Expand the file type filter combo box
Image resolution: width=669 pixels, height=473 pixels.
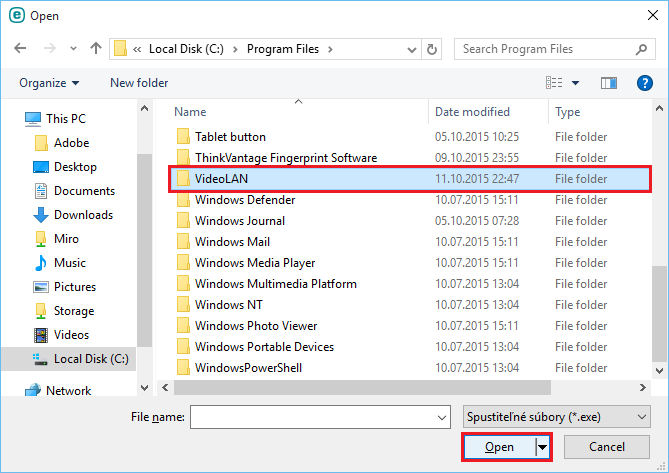[x=556, y=415]
